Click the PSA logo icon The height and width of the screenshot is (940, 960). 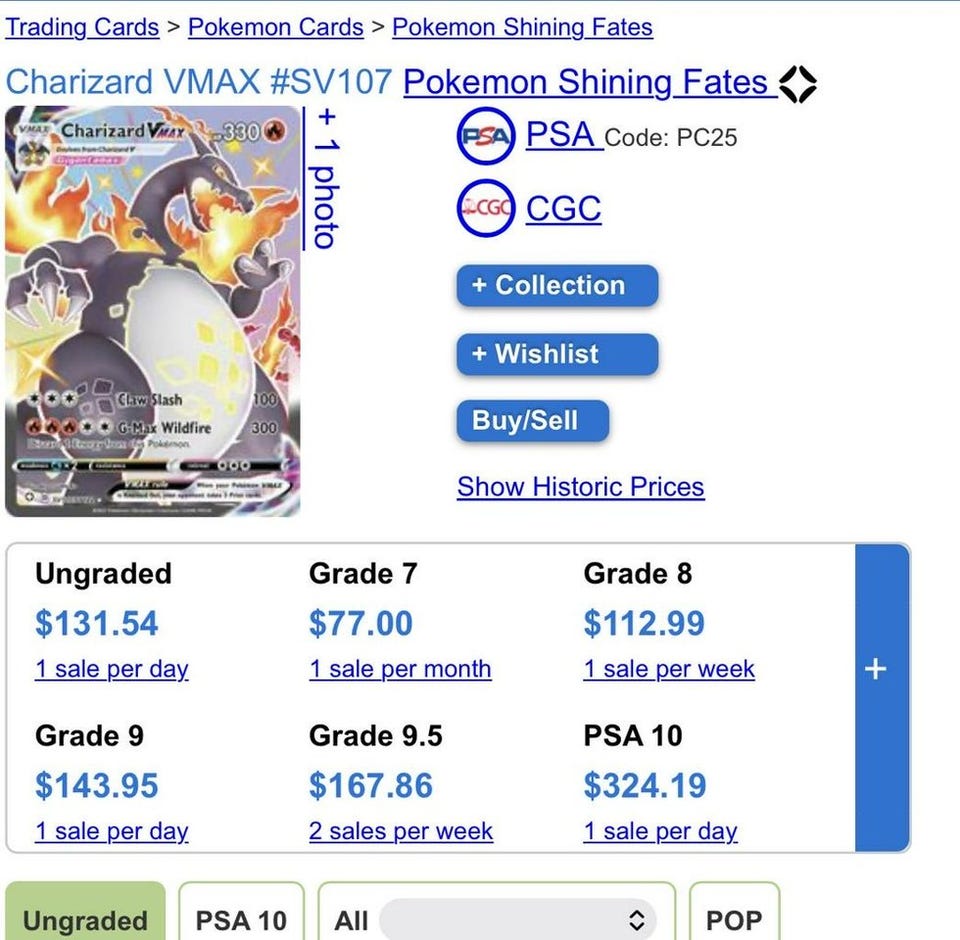pos(486,135)
